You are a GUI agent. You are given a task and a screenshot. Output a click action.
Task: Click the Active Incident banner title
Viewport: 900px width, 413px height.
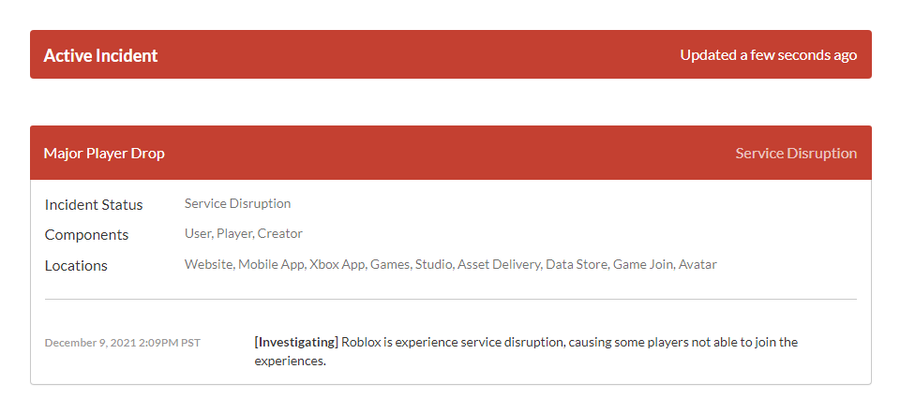101,56
